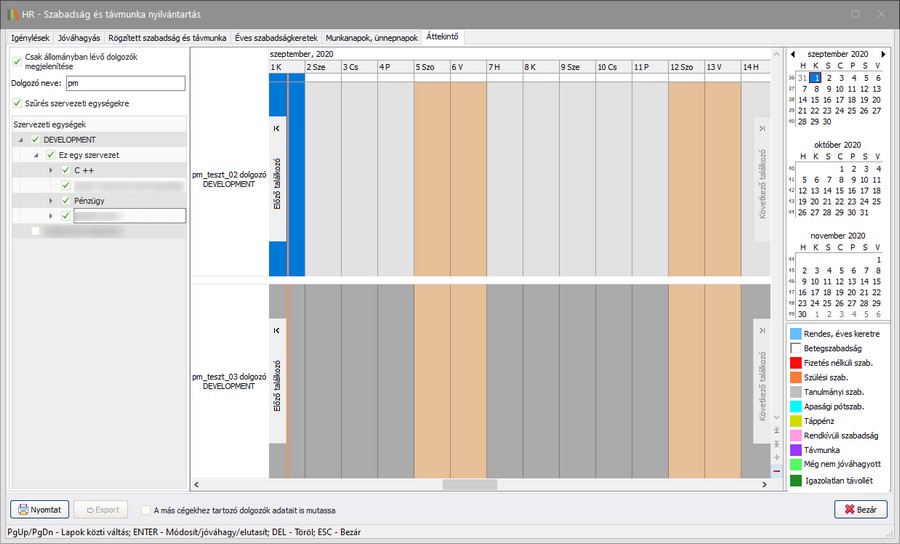900x544 pixels.
Task: Click the Távmunka purple color swatch
Action: click(795, 451)
